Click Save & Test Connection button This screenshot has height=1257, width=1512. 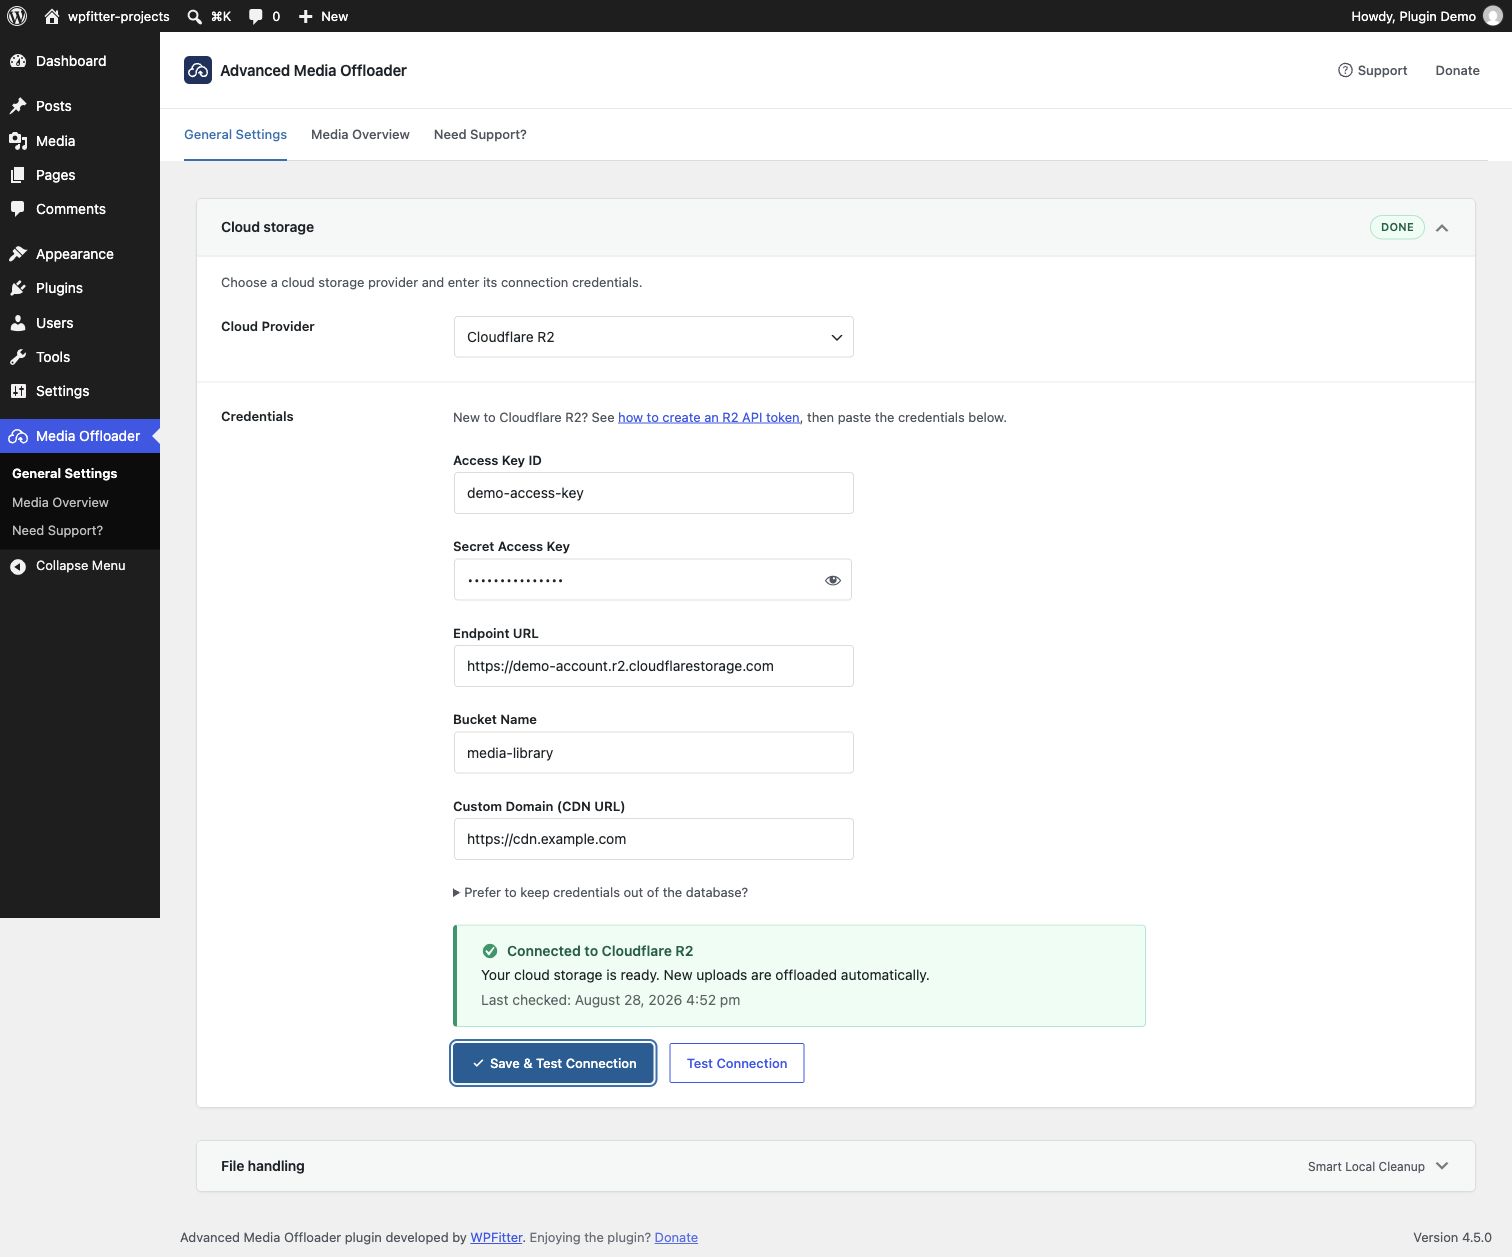pos(553,1063)
